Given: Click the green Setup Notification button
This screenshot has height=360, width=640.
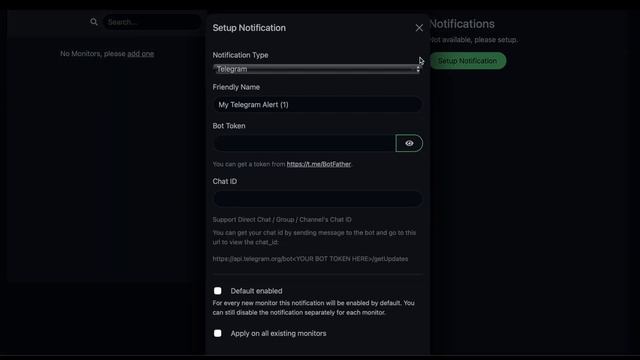Looking at the screenshot, I should click(x=468, y=61).
